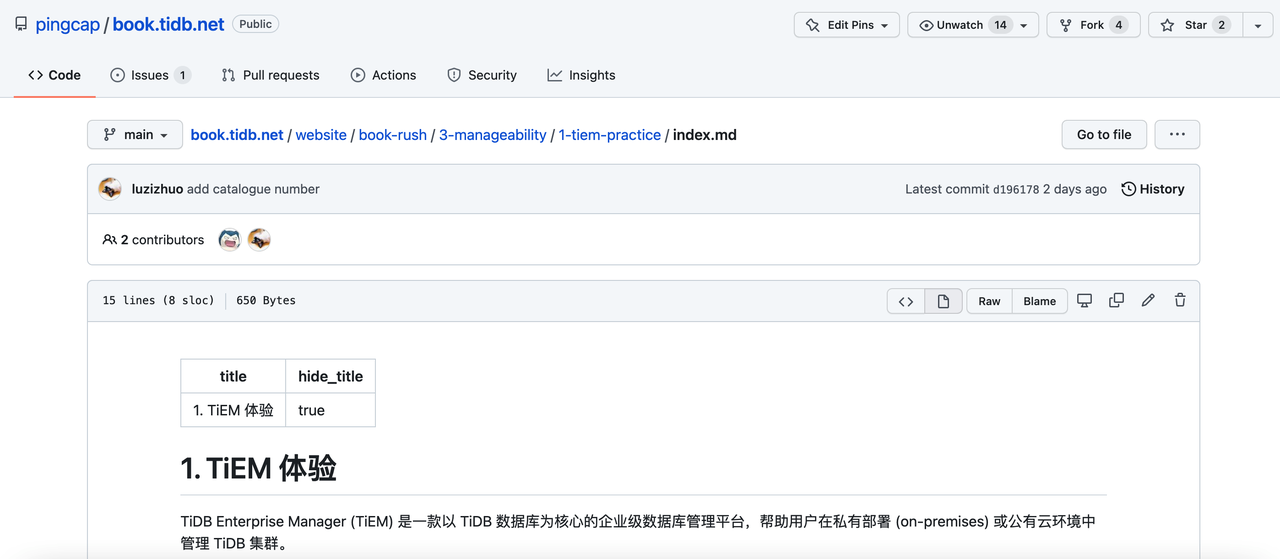Click the Public visibility label
This screenshot has height=559, width=1280.
(255, 24)
